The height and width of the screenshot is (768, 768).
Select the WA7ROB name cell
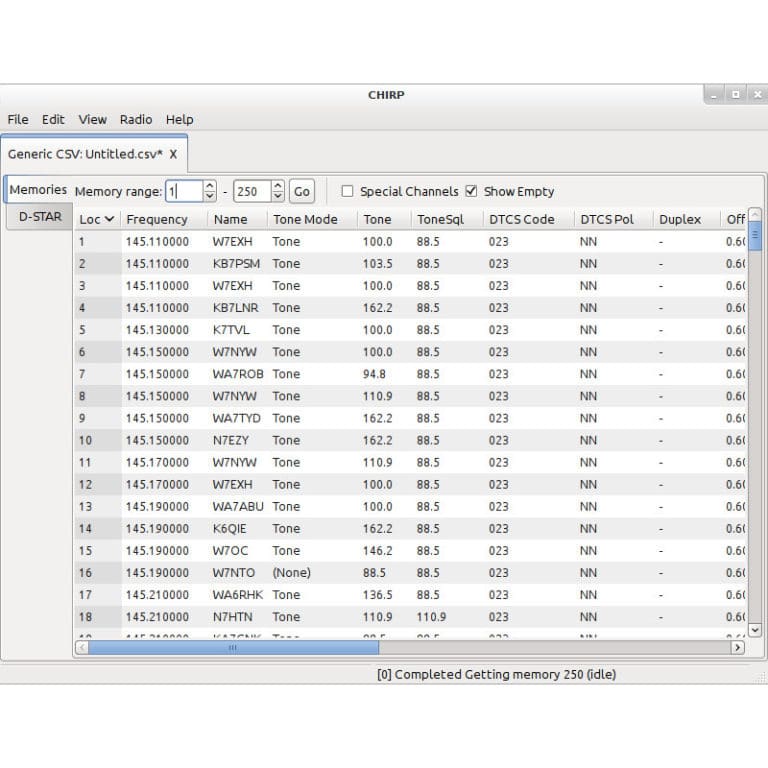238,374
